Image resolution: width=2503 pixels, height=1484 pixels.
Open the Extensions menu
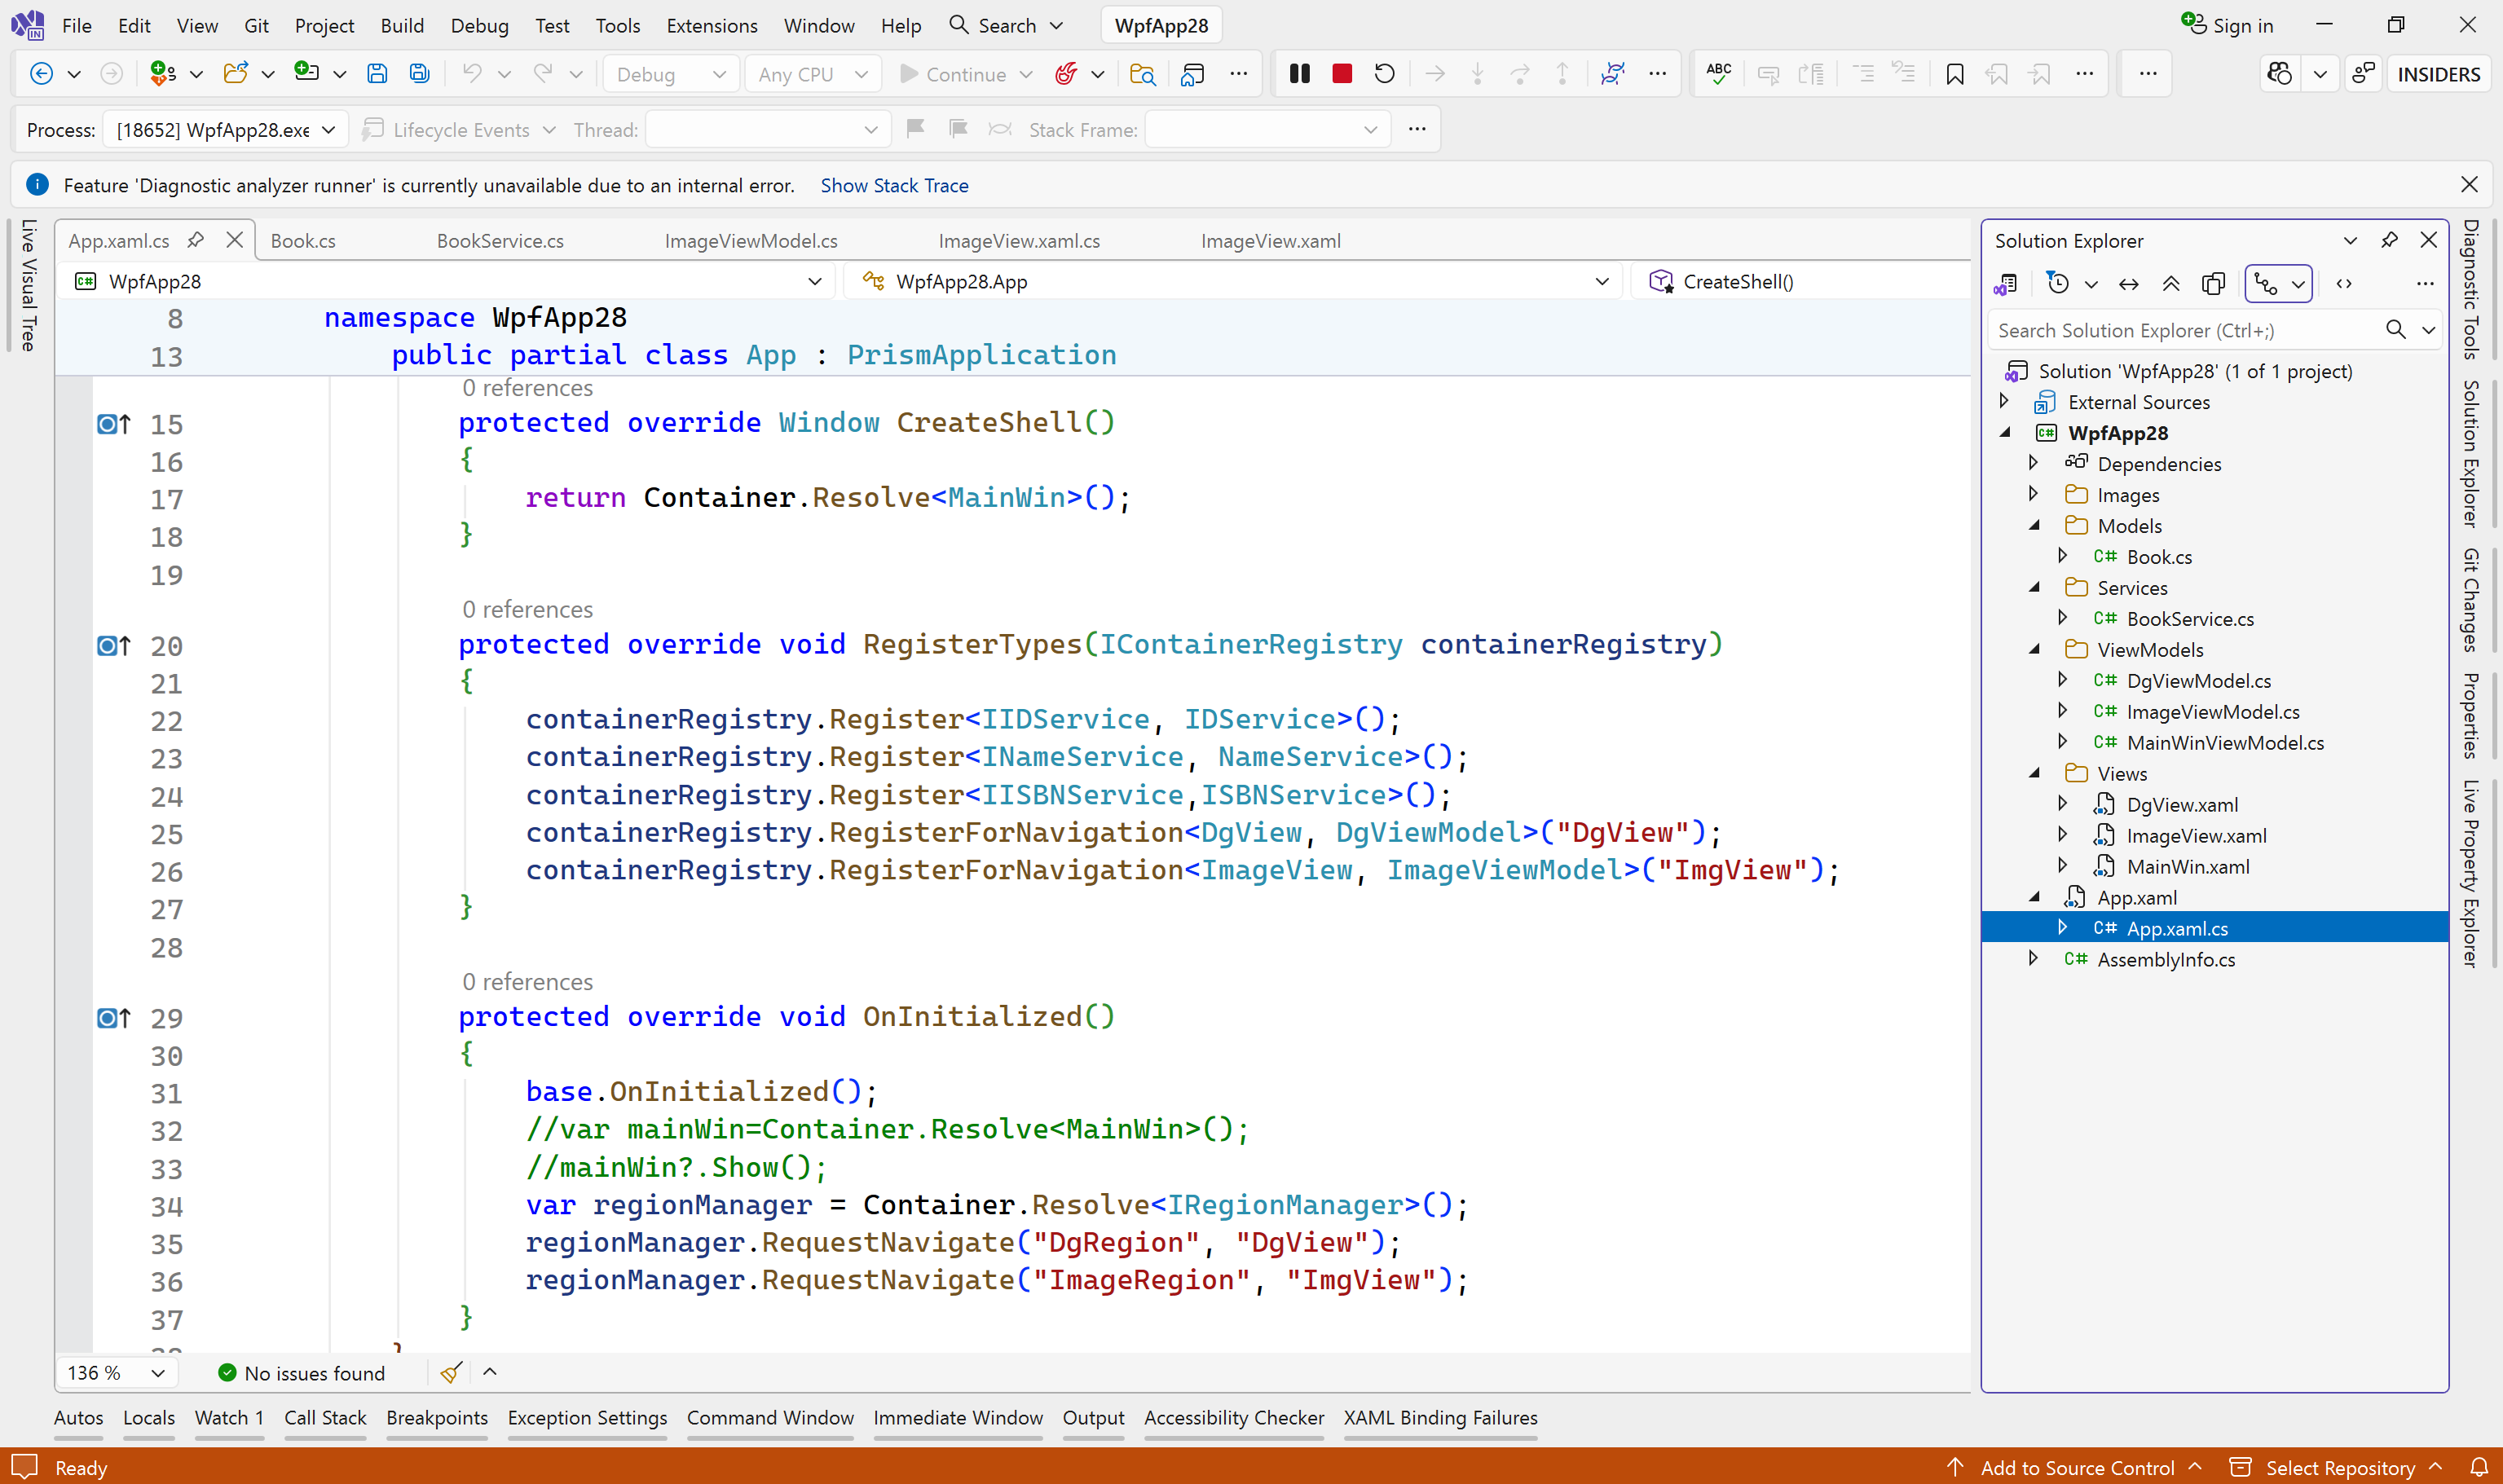coord(711,26)
